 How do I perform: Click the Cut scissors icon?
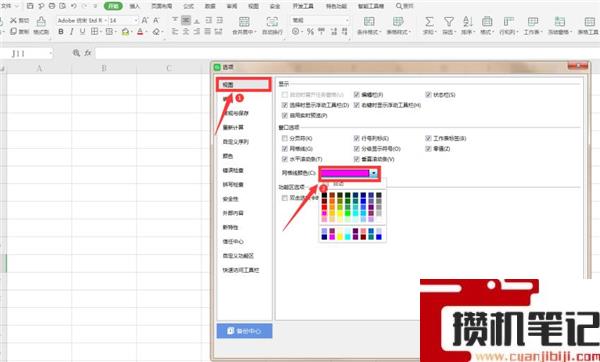13,20
